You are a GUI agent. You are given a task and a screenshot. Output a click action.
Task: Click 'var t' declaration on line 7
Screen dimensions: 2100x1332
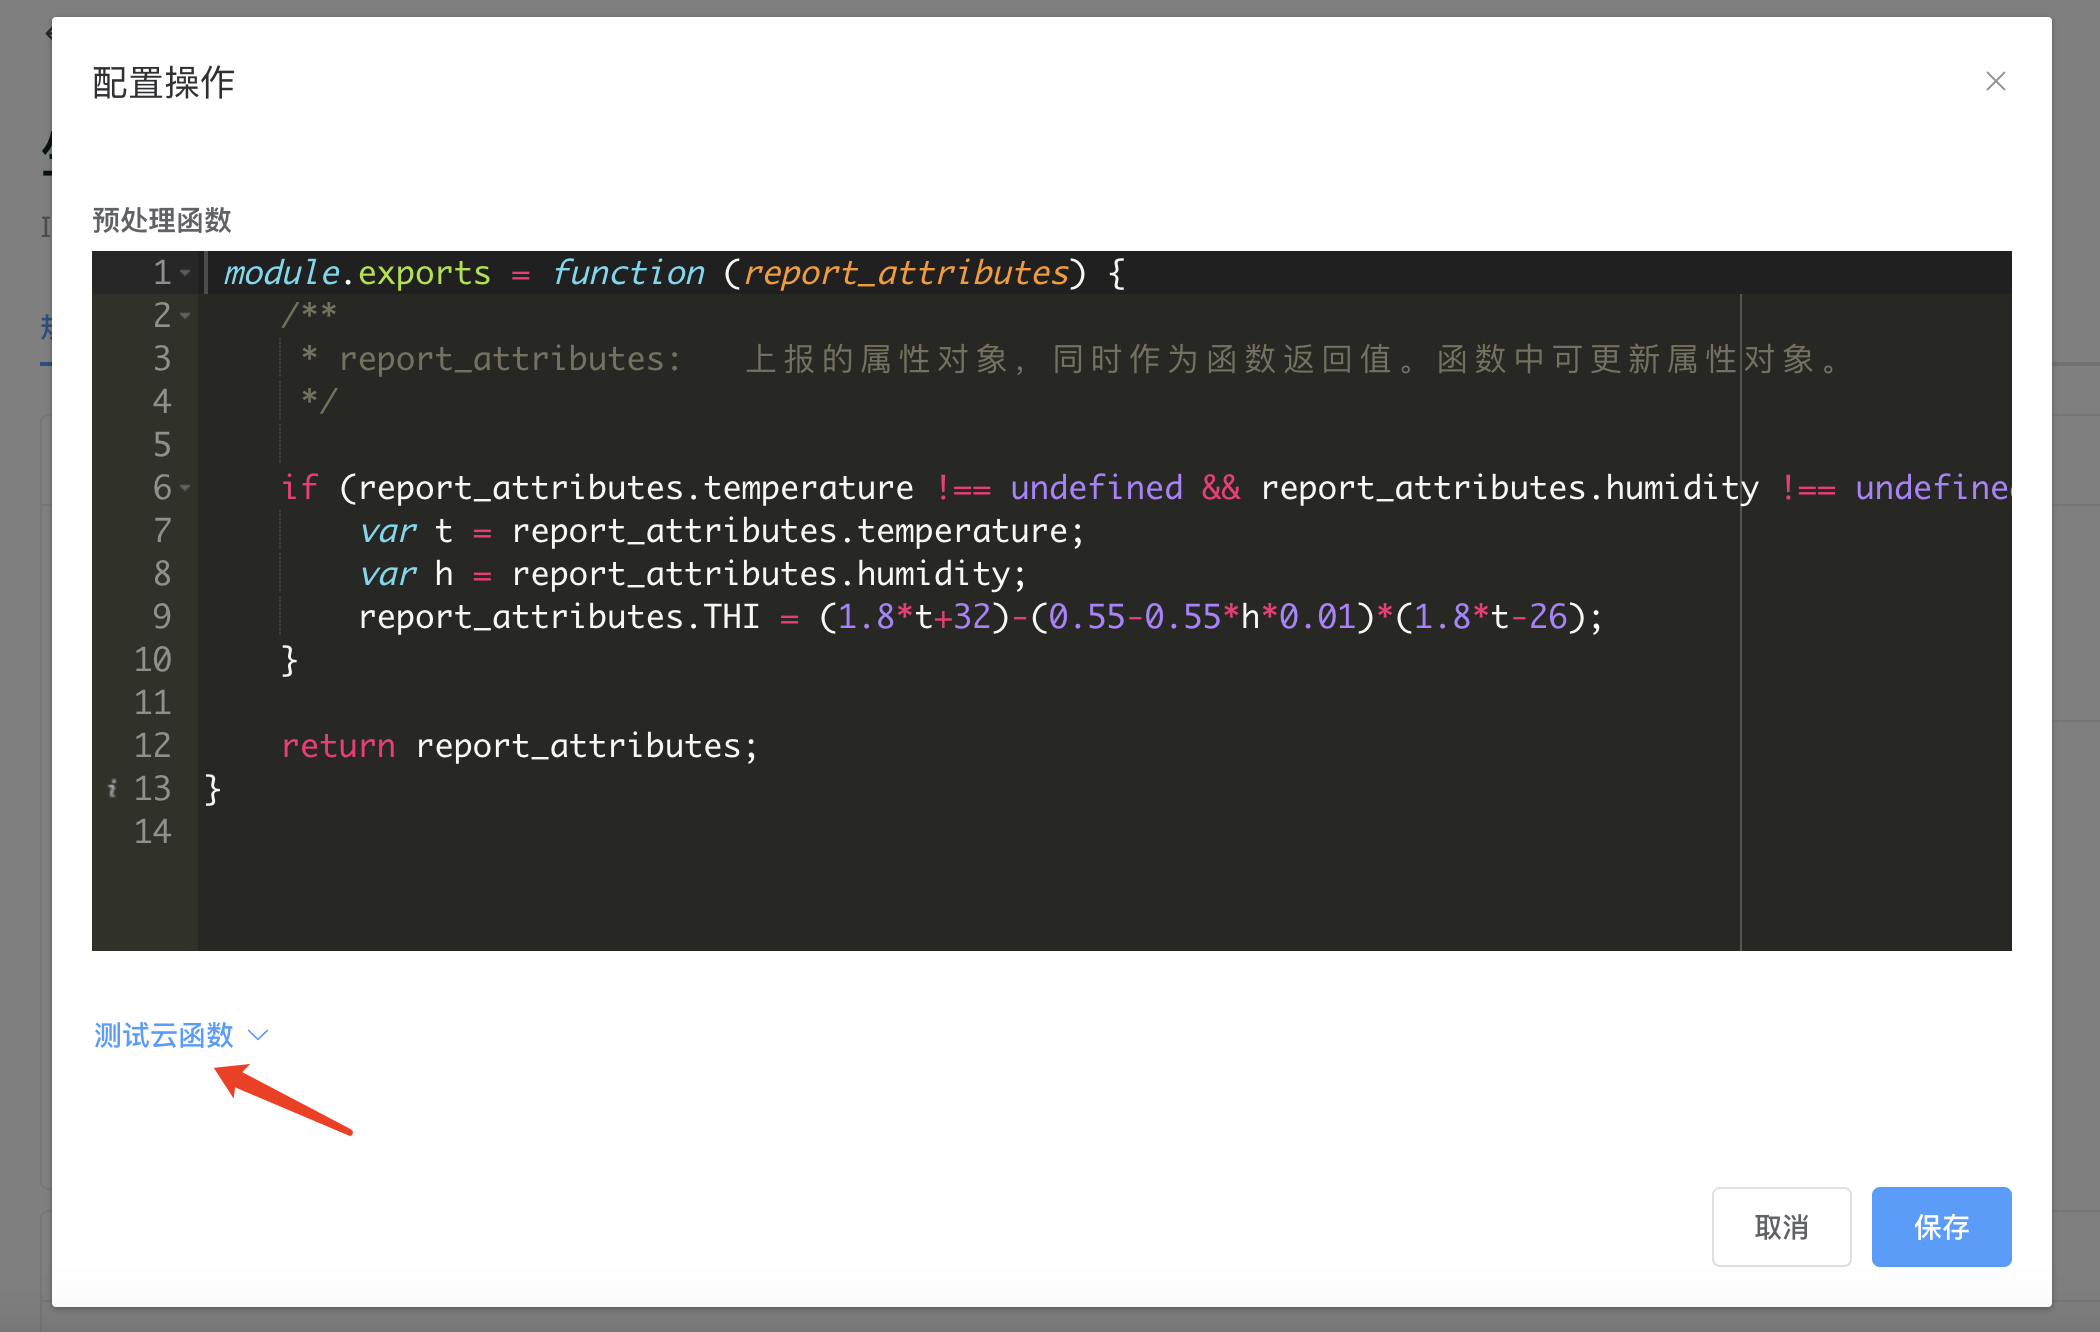406,531
